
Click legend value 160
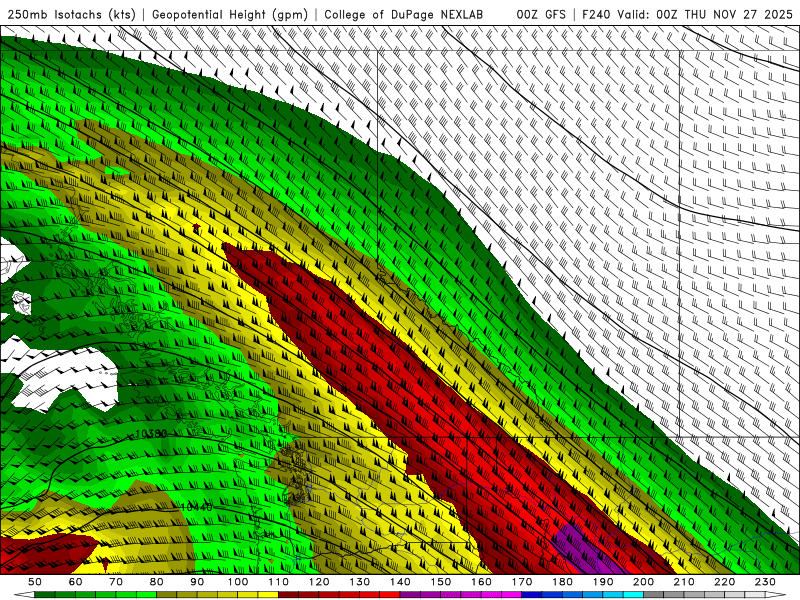[481, 582]
